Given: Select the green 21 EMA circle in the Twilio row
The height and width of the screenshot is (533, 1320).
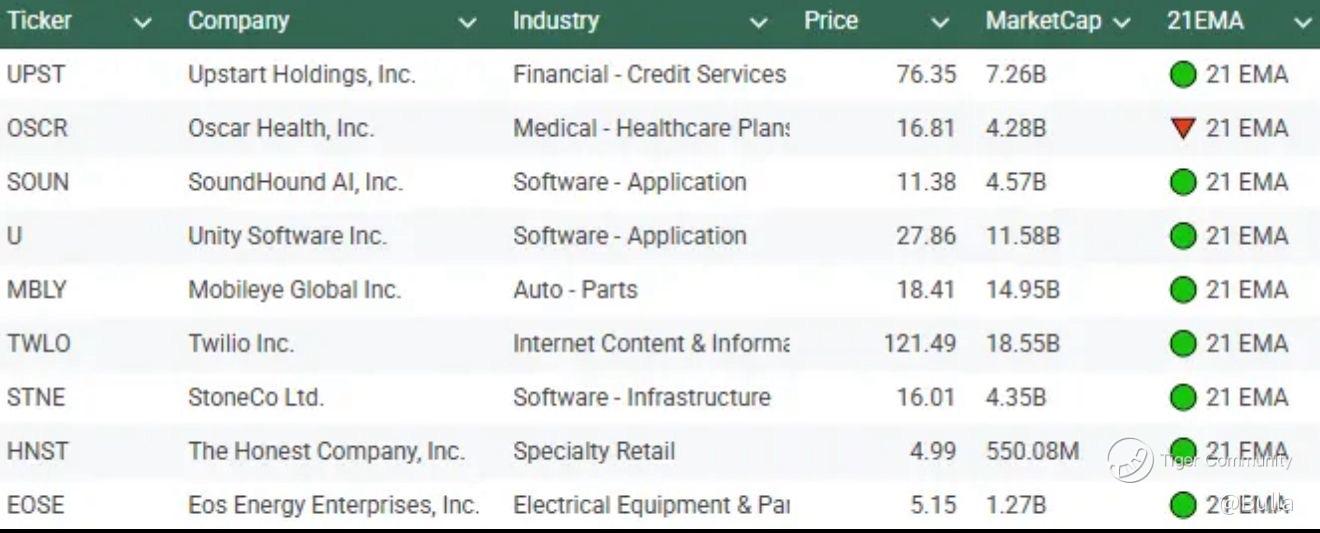Looking at the screenshot, I should click(x=1183, y=344).
